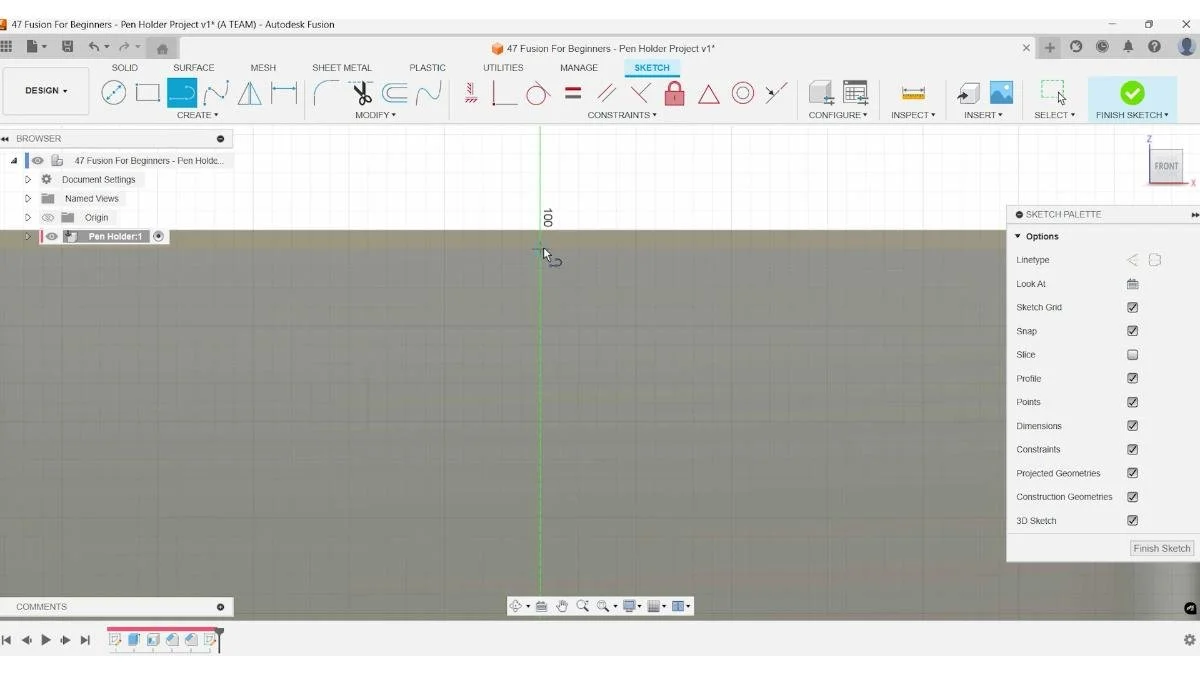
Task: Click the save icon in top bar
Action: click(x=67, y=47)
